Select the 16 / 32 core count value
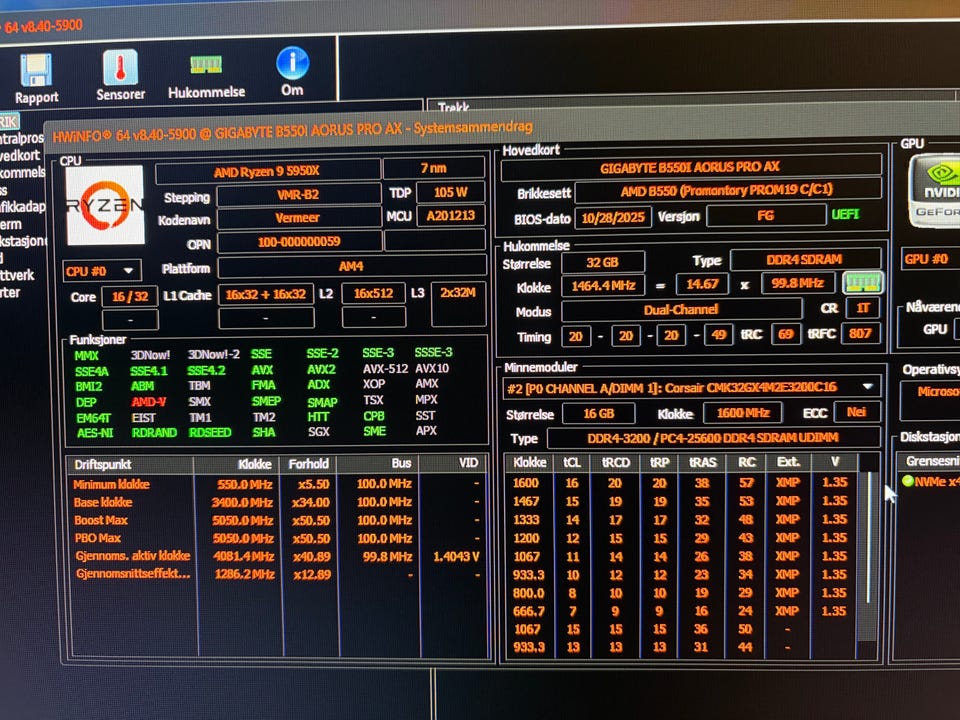This screenshot has width=960, height=720. [x=130, y=296]
